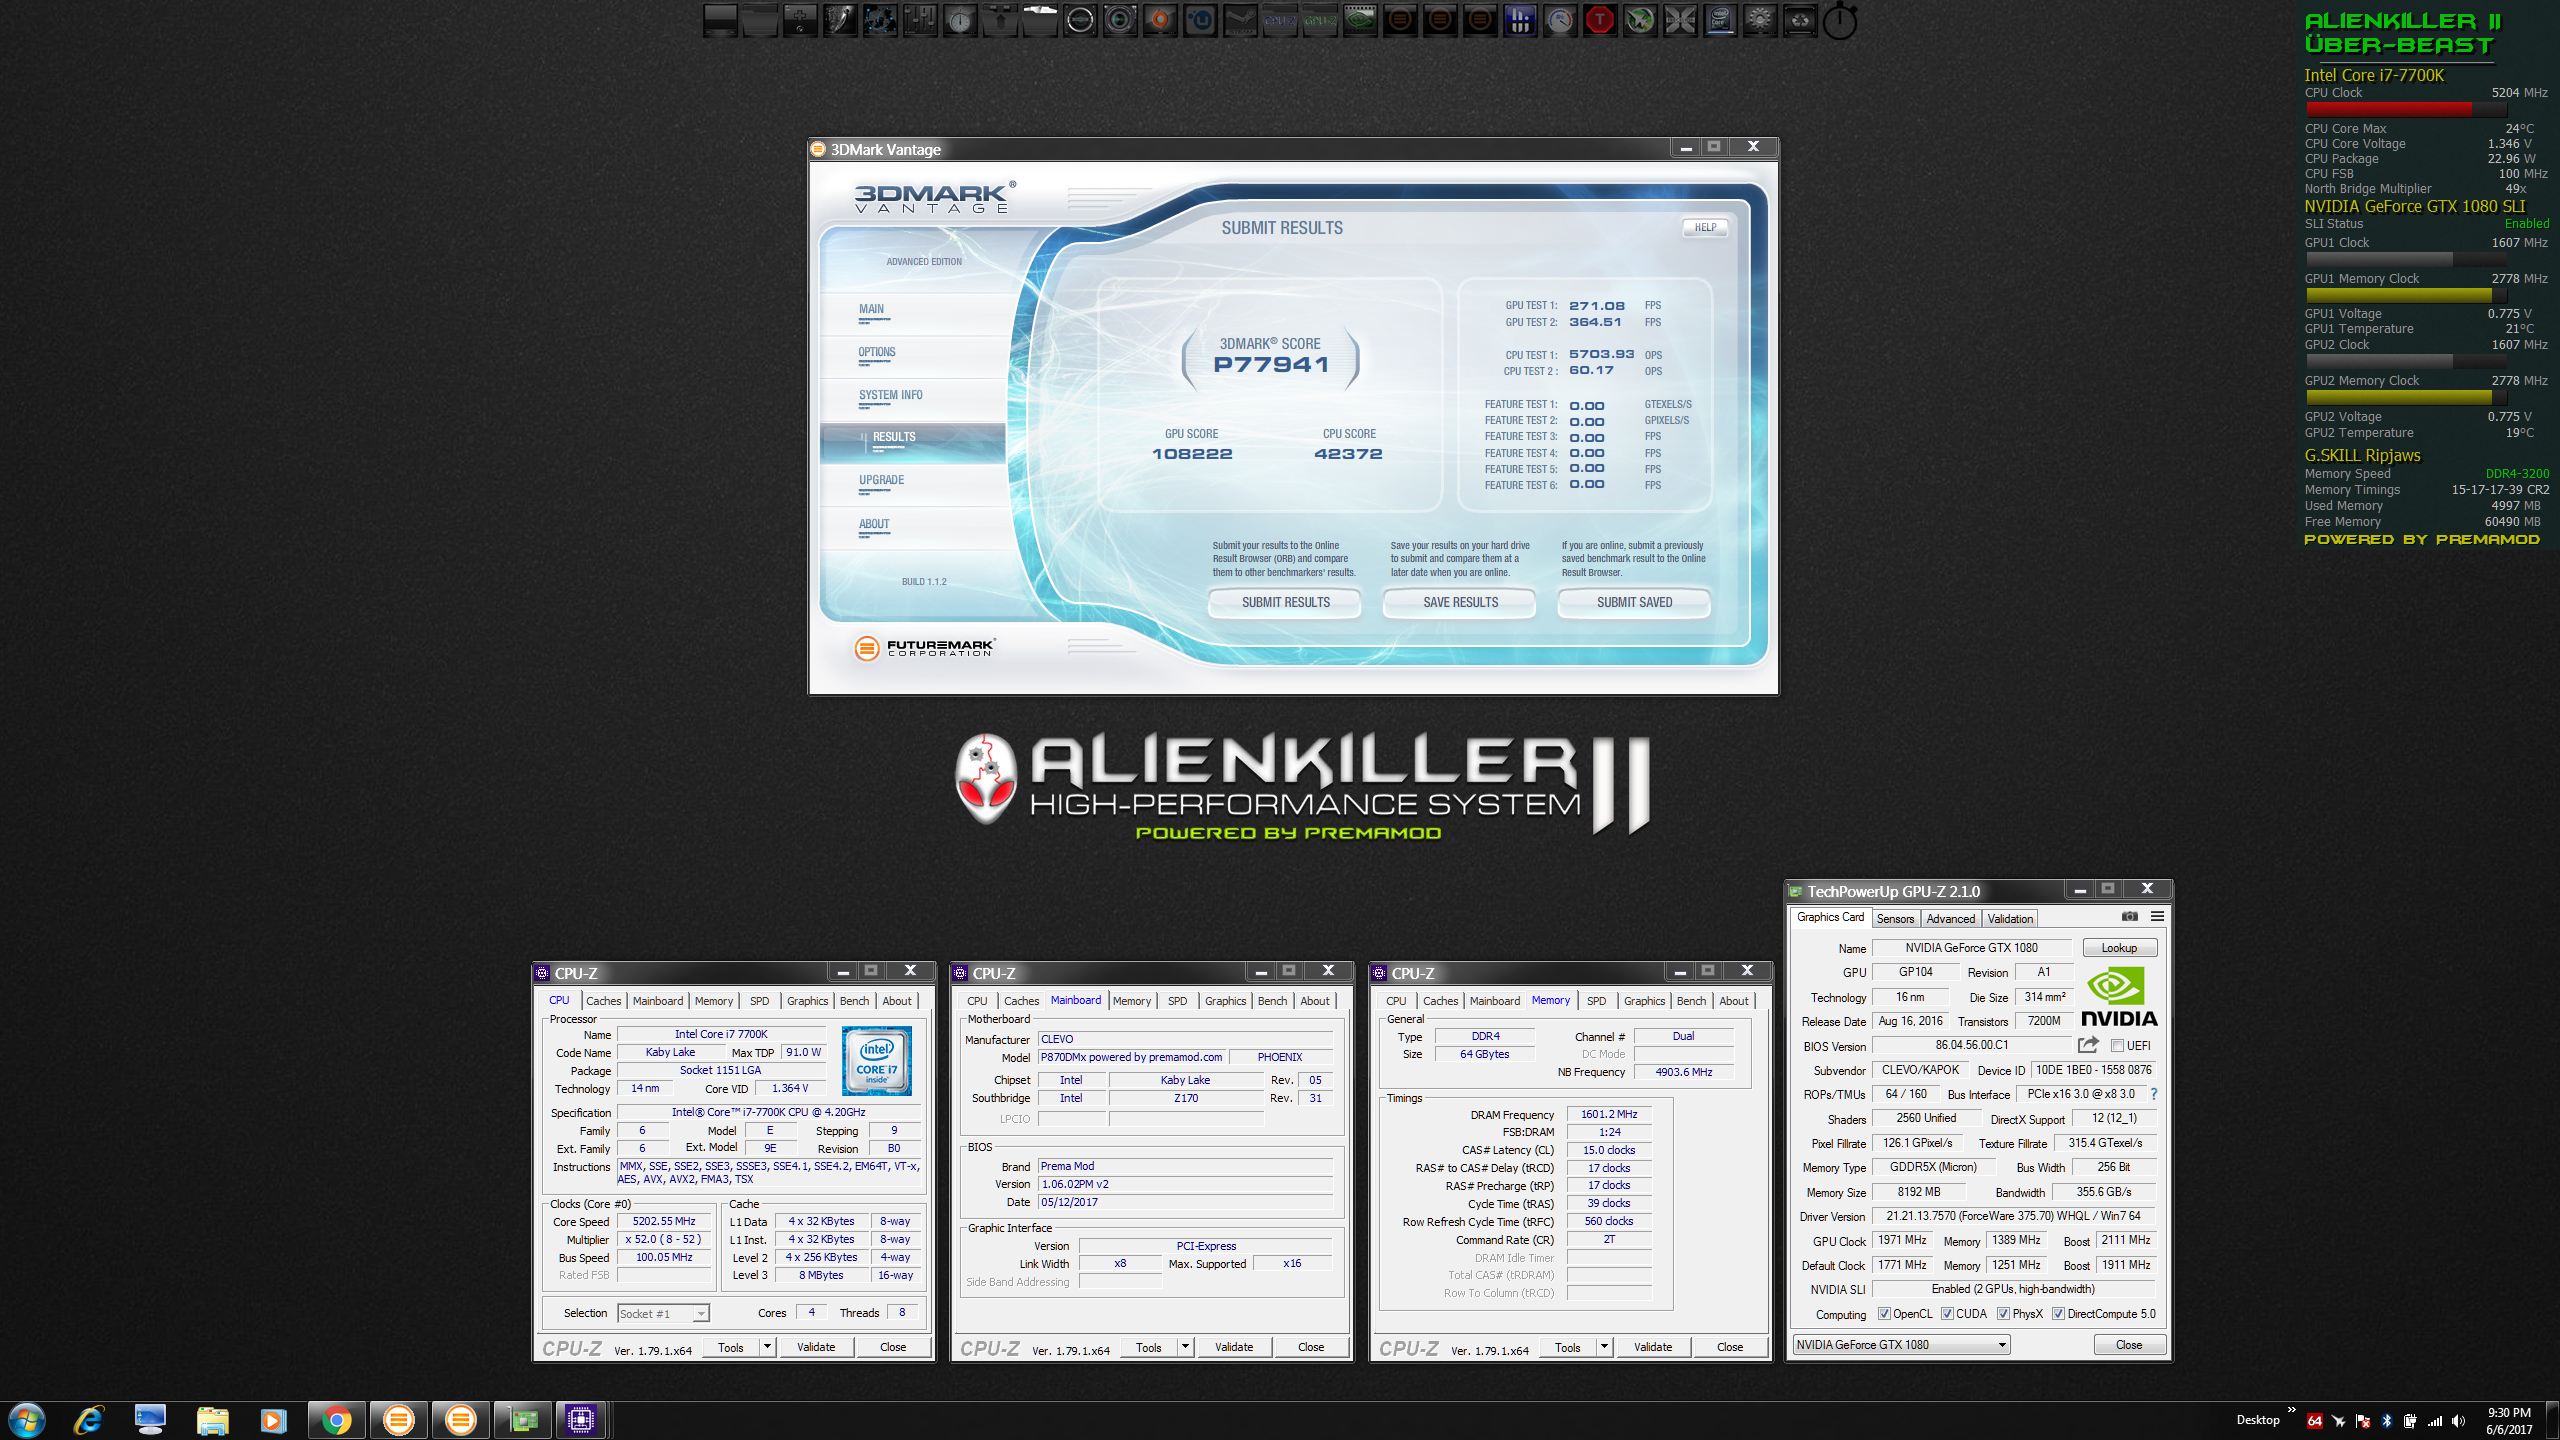Click the Submit Results button
Screen dimensions: 2560x1440
1285,602
